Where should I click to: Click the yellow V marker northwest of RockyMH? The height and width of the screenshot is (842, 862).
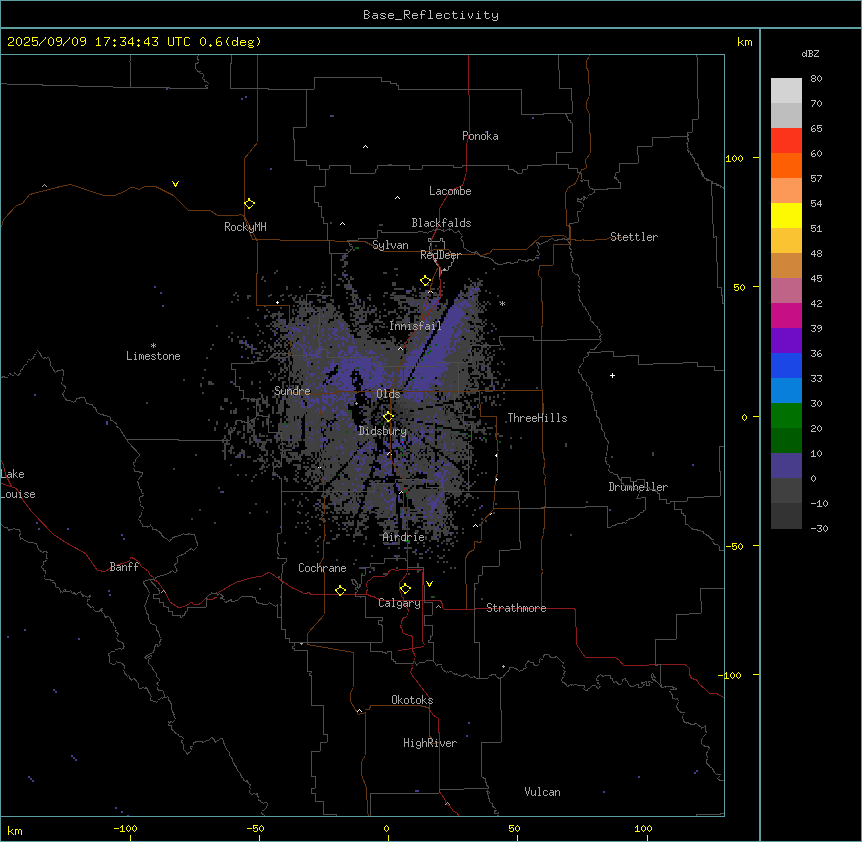click(175, 184)
